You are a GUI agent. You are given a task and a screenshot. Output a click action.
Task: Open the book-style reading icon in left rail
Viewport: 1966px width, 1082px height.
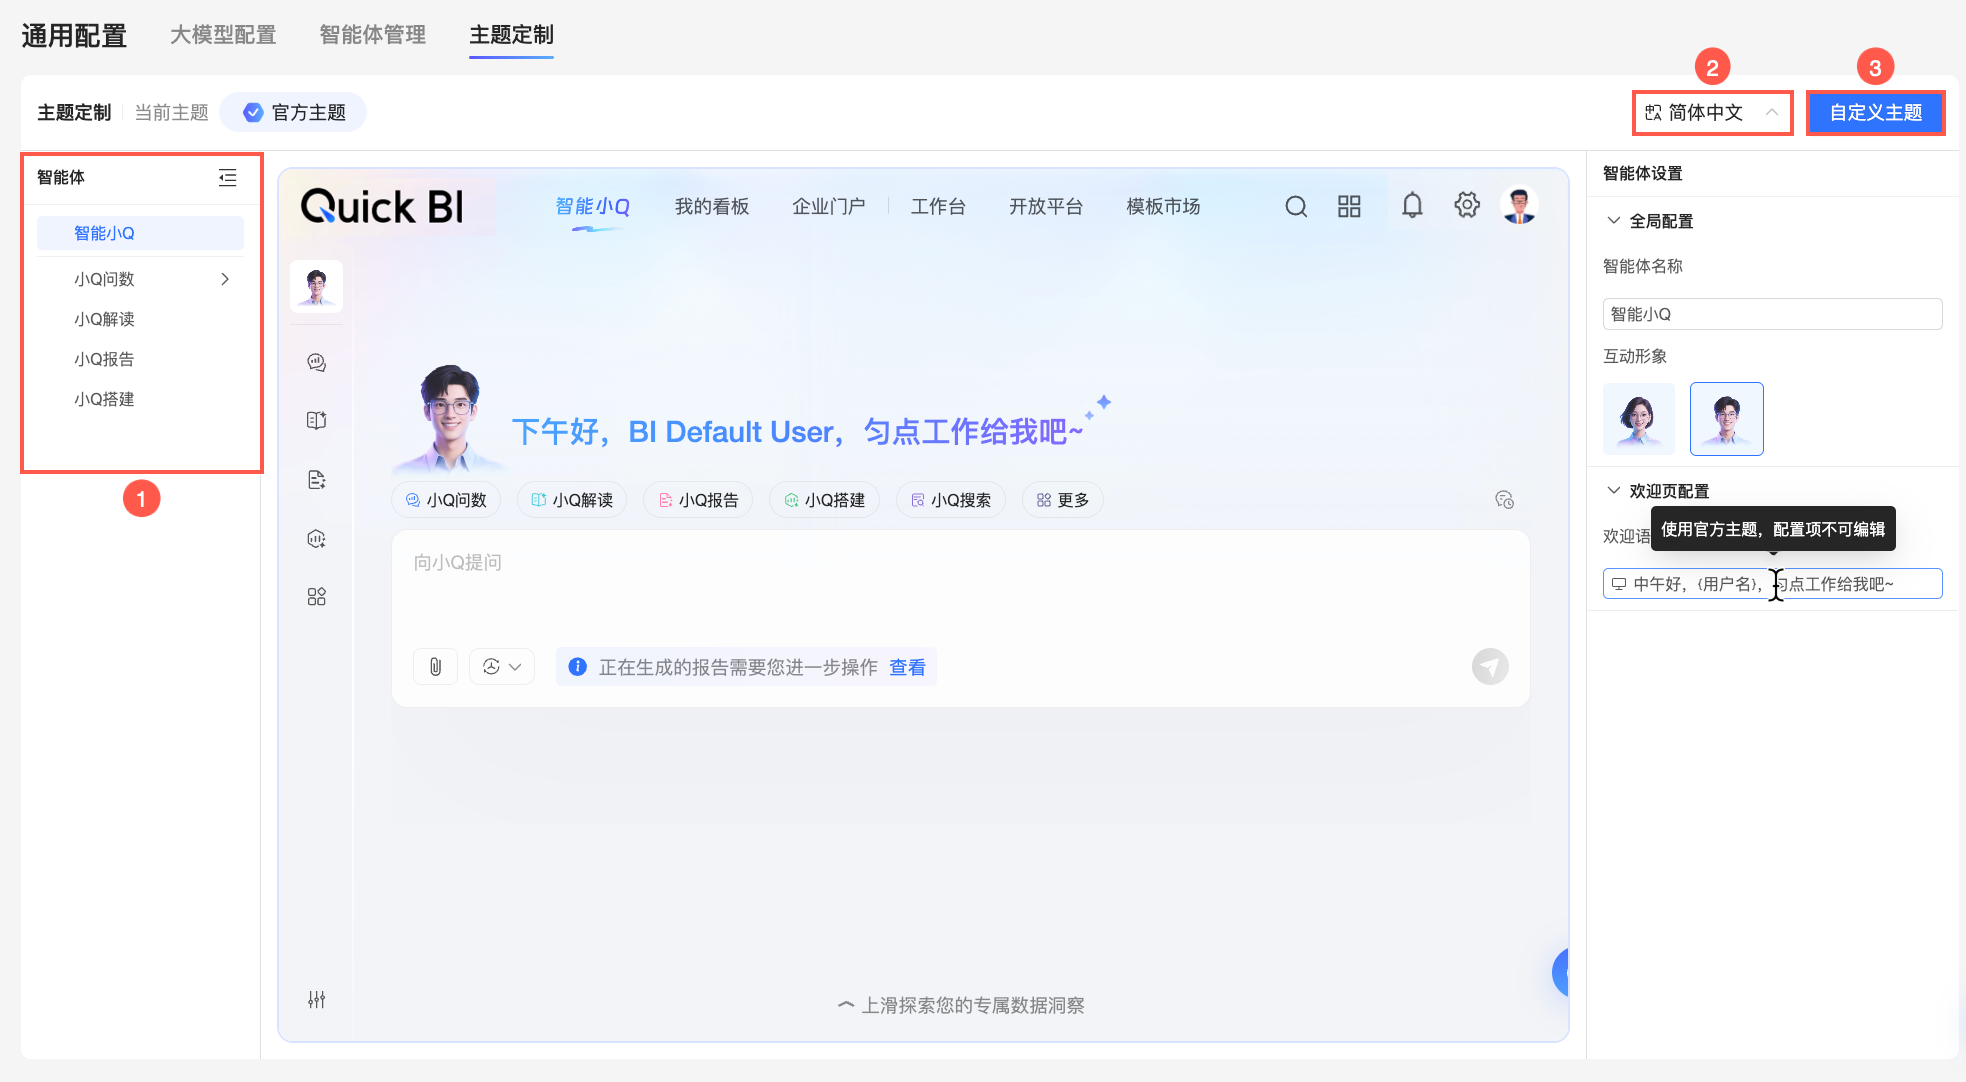click(x=316, y=420)
